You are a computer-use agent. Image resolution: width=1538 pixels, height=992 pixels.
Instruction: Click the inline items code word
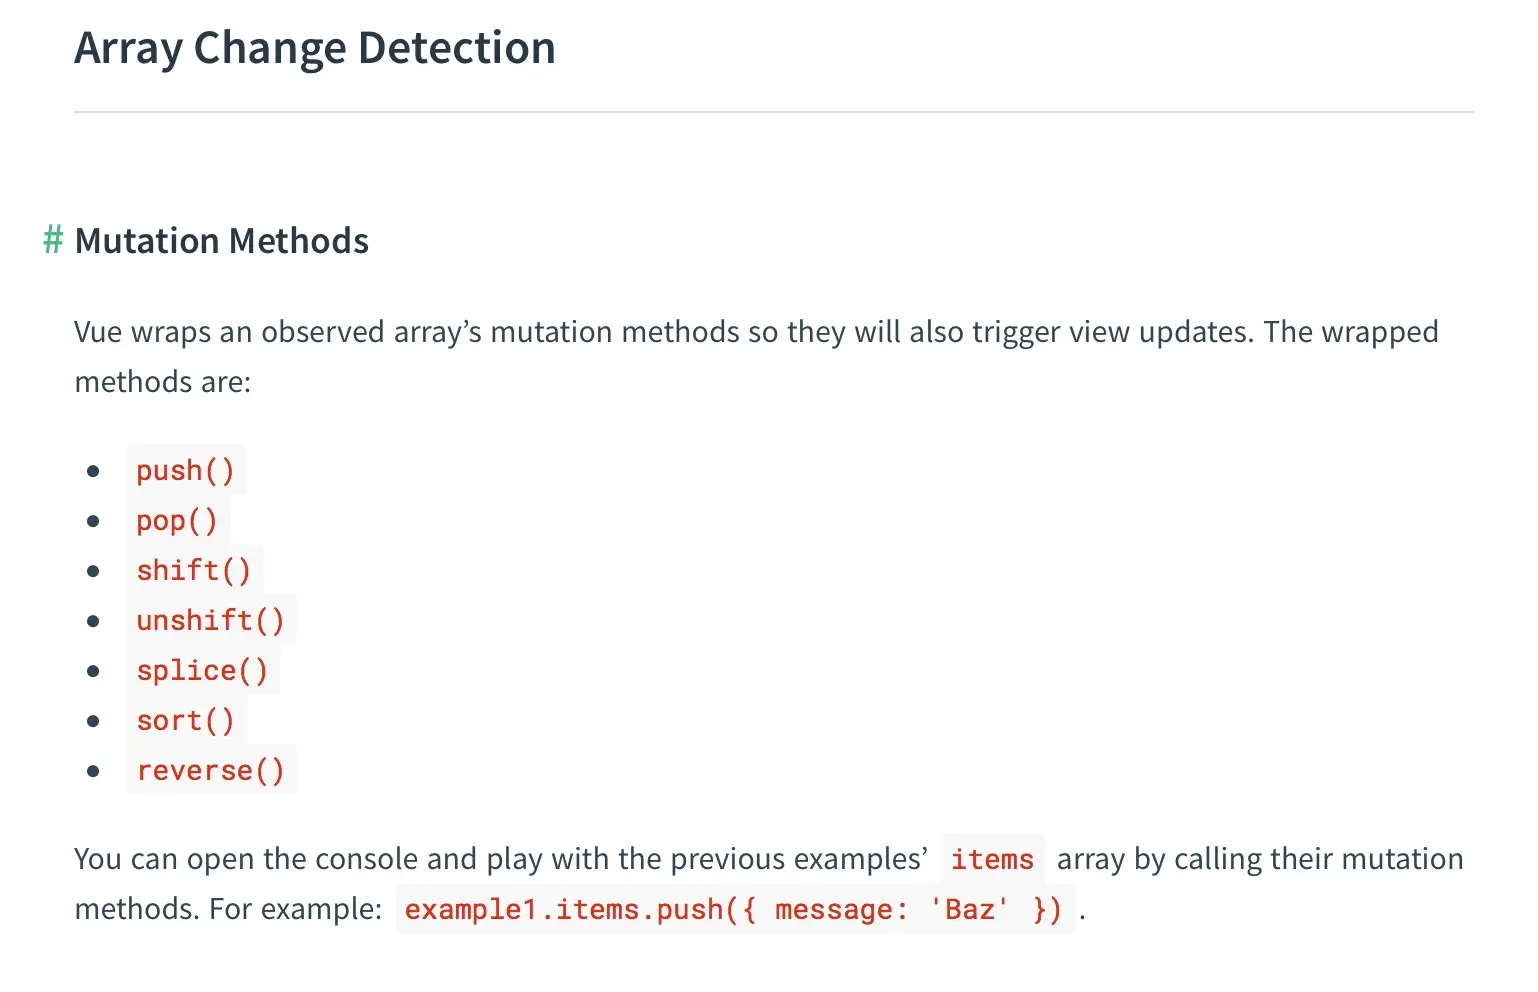pyautogui.click(x=991, y=859)
